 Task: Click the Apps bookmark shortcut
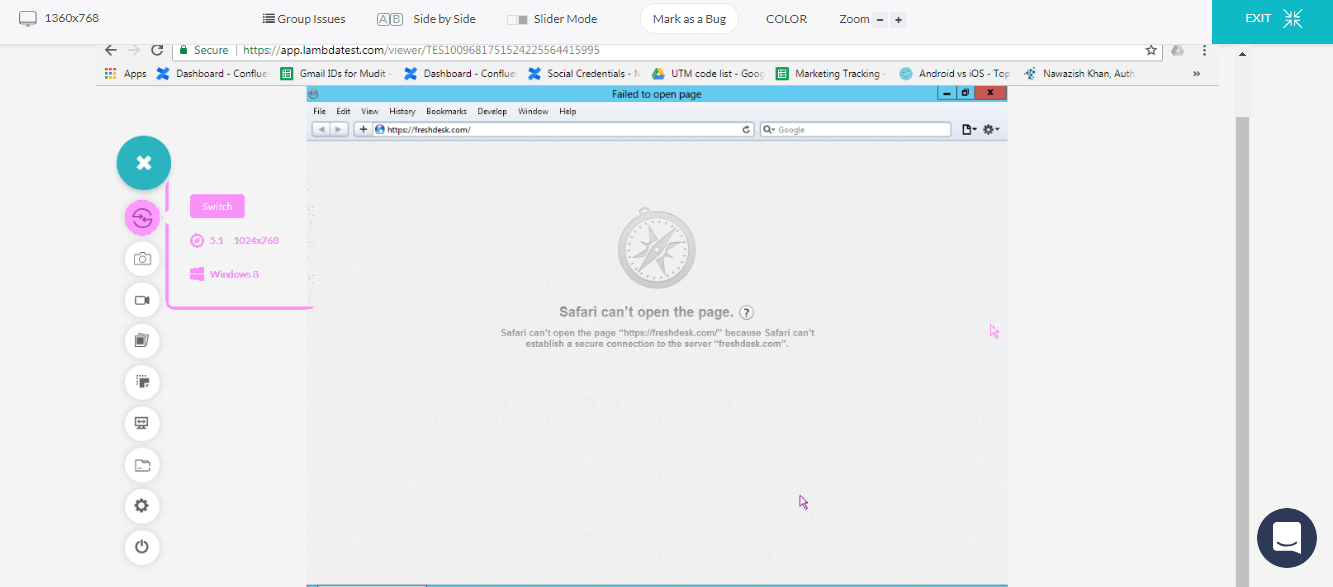(x=125, y=73)
